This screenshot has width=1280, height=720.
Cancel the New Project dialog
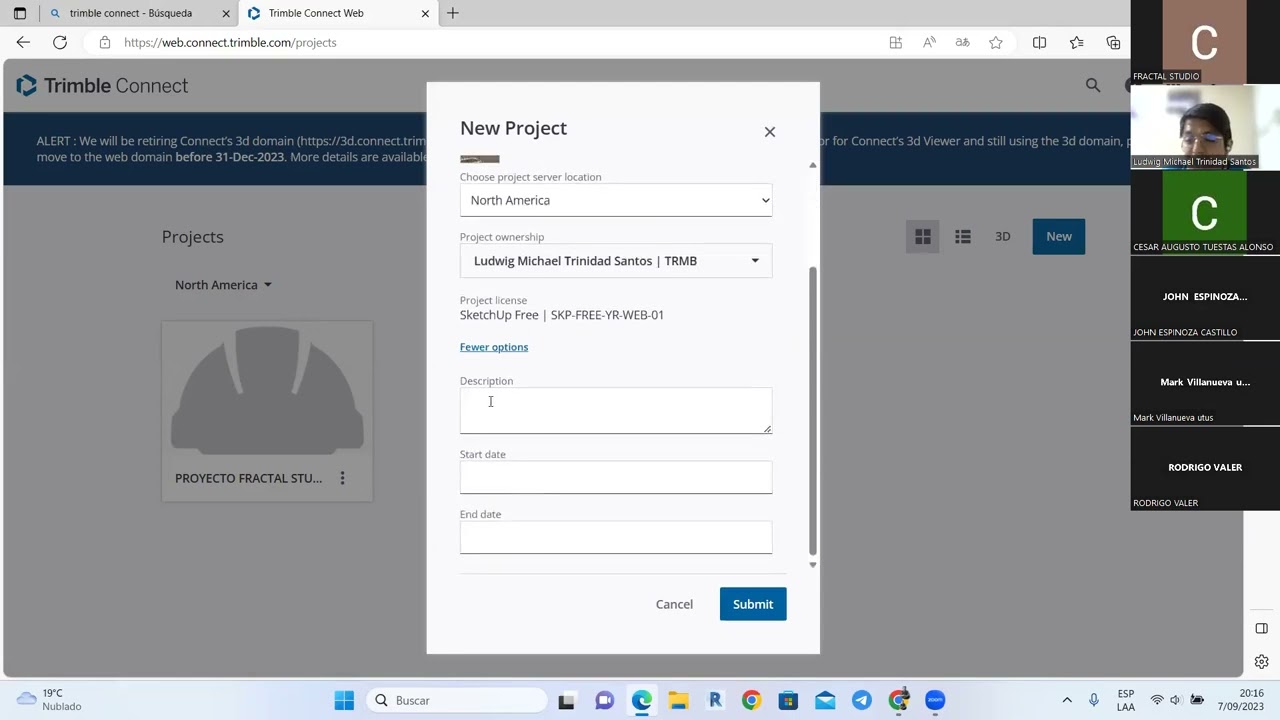coord(674,604)
